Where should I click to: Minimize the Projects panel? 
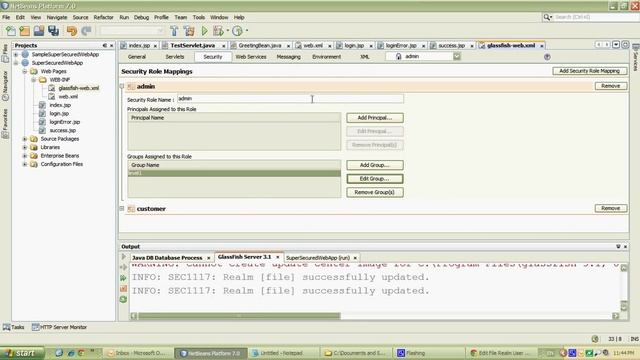pos(104,46)
